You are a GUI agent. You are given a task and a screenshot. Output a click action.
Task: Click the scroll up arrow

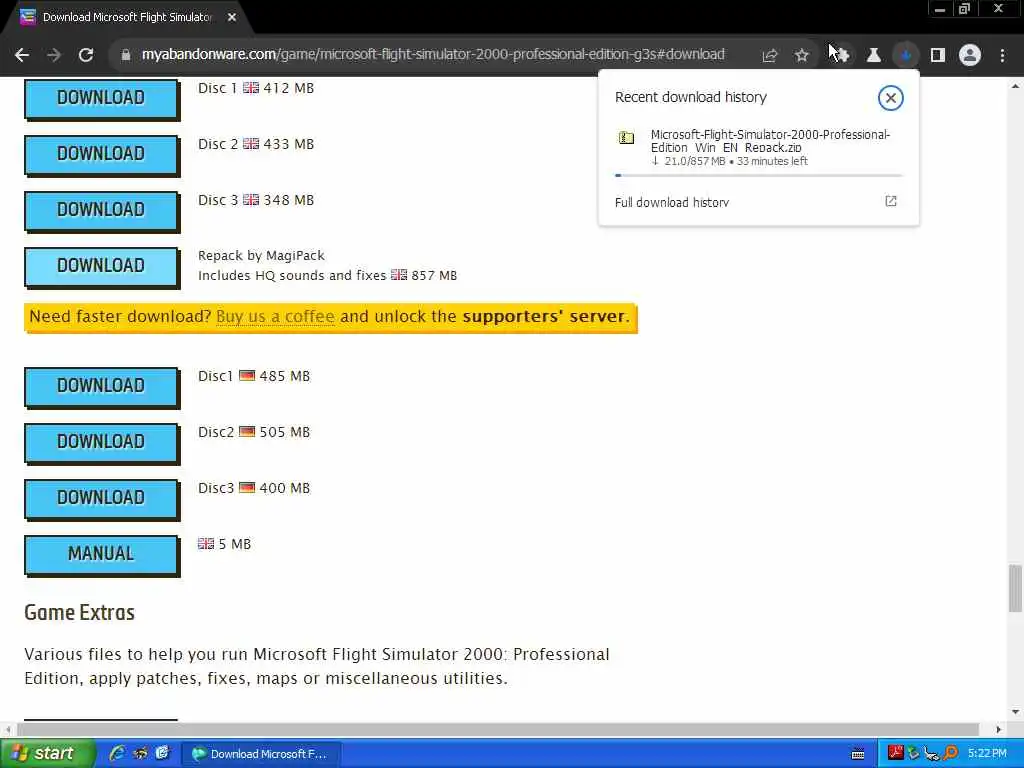coord(1015,86)
